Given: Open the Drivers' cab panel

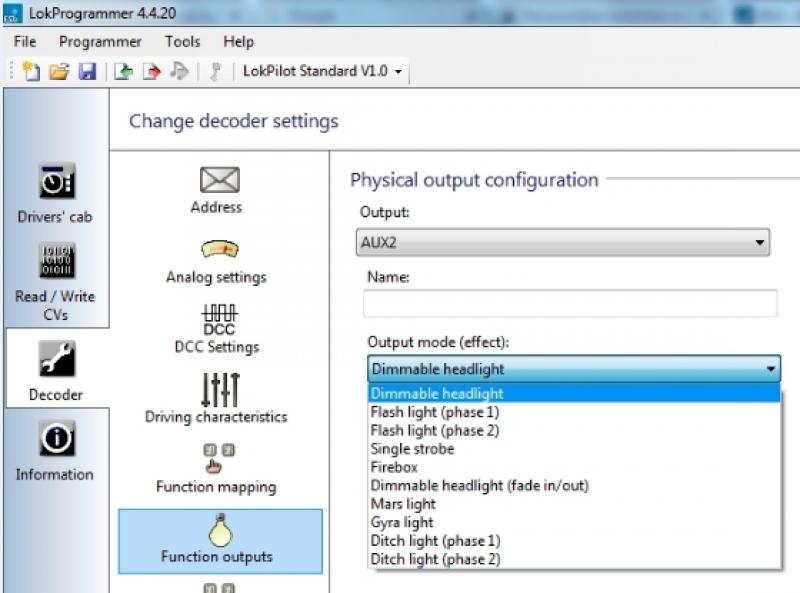Looking at the screenshot, I should tap(55, 193).
